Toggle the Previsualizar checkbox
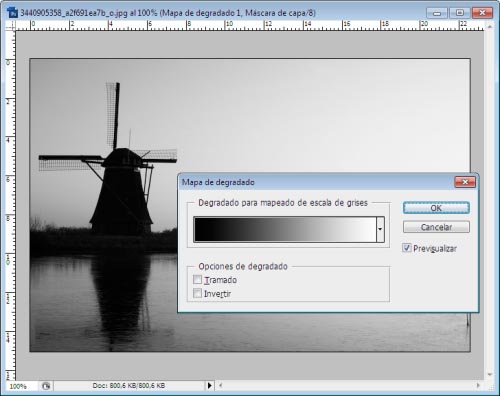Image resolution: width=500 pixels, height=396 pixels. 407,248
